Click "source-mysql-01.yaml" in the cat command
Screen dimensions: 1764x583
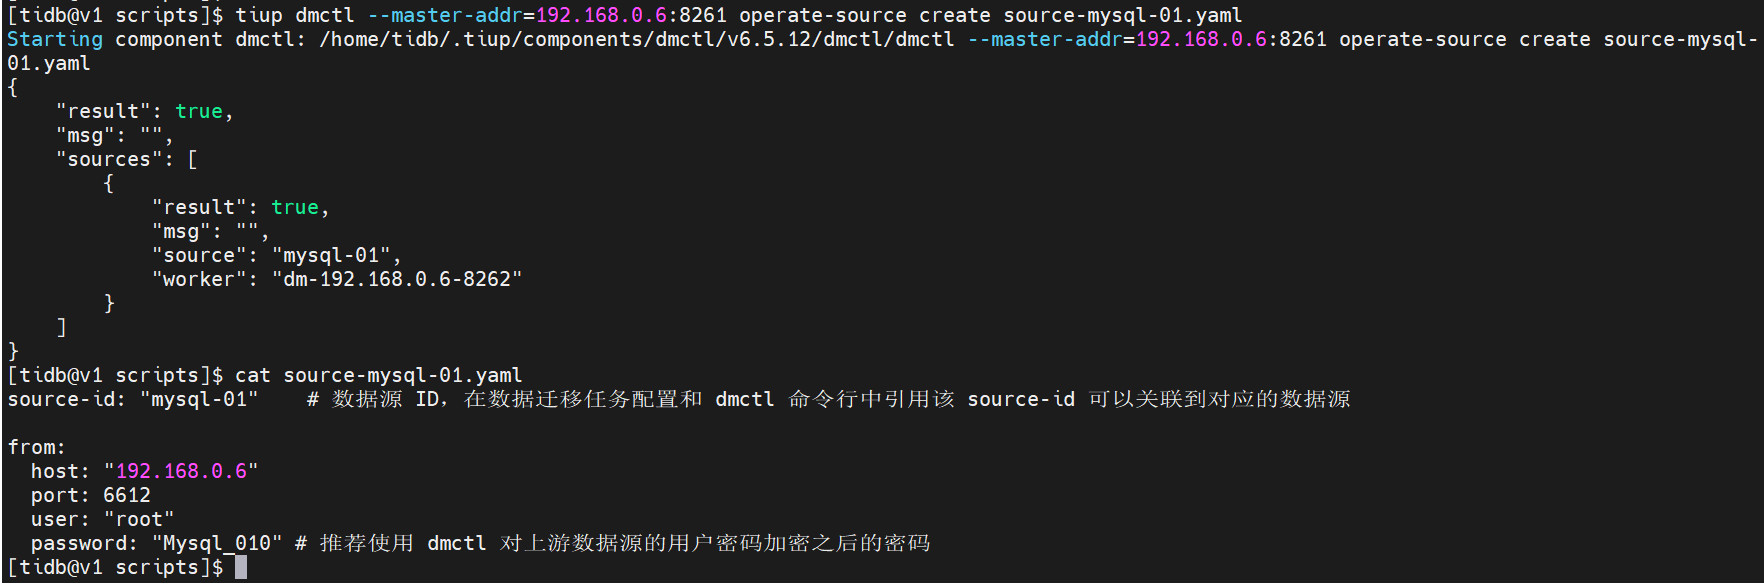pyautogui.click(x=403, y=375)
